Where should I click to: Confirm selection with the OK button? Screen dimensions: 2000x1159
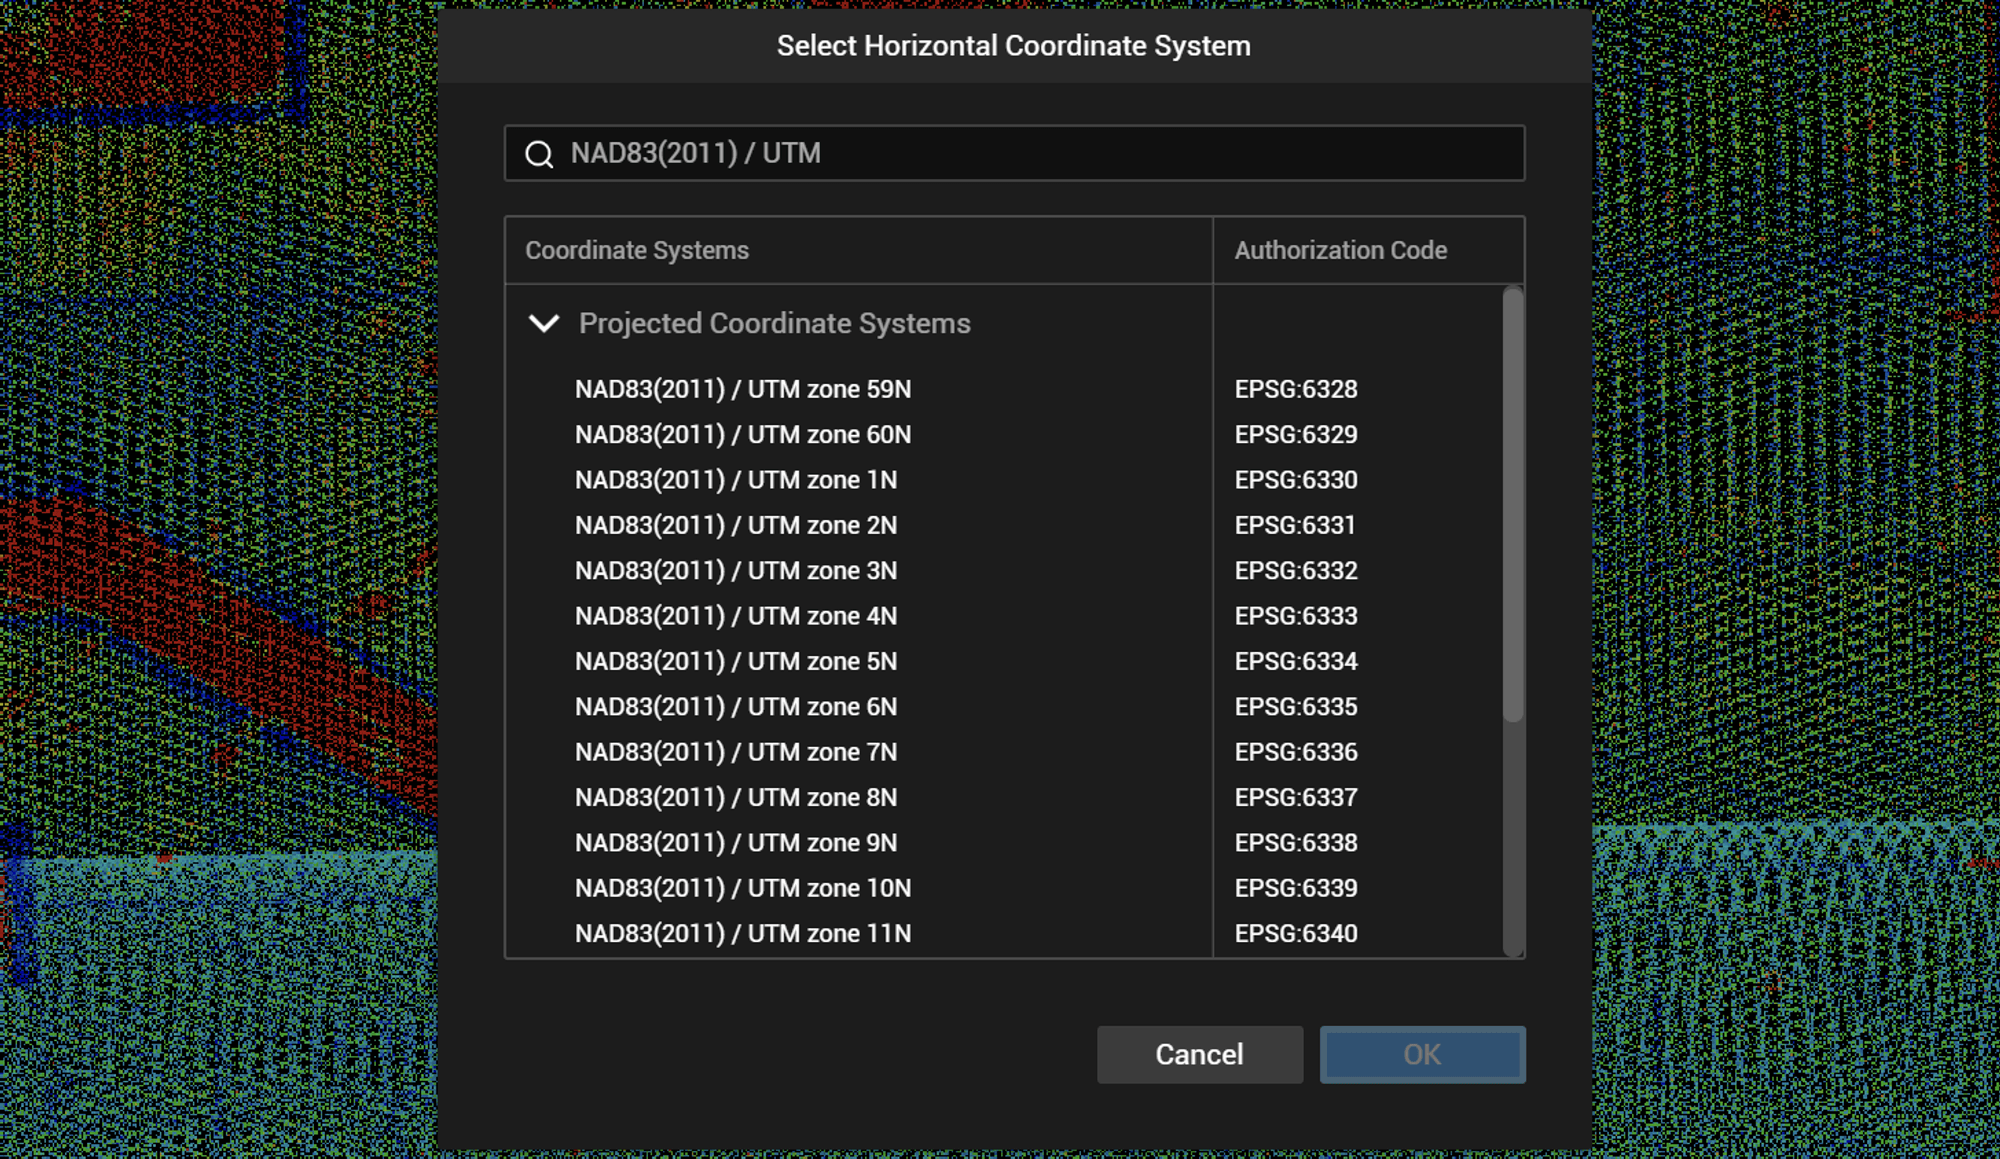point(1421,1054)
